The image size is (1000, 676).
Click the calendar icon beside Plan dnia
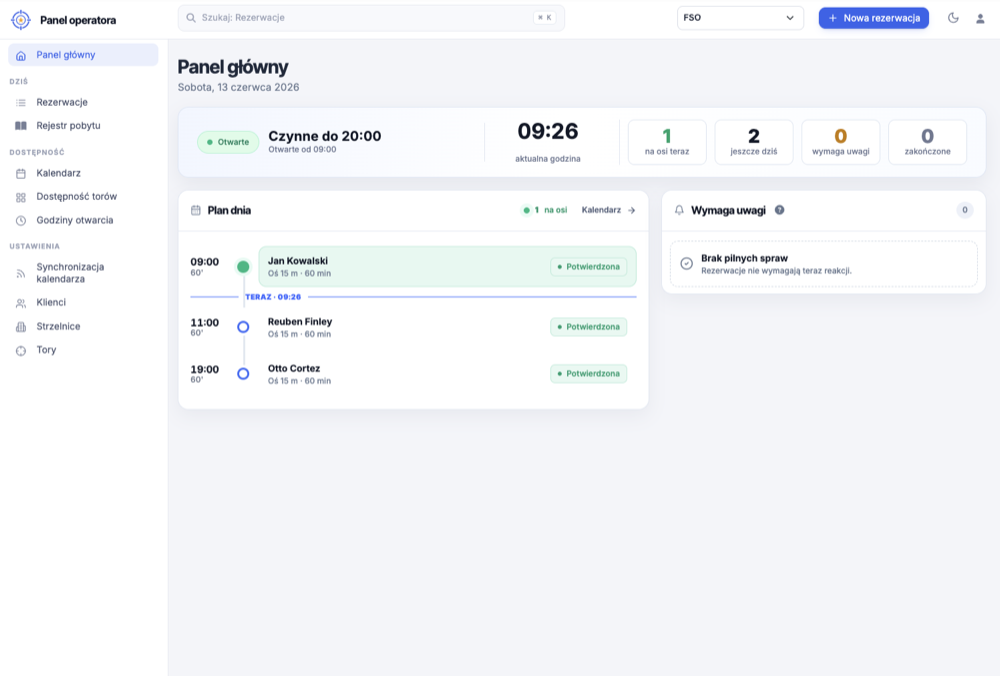196,210
